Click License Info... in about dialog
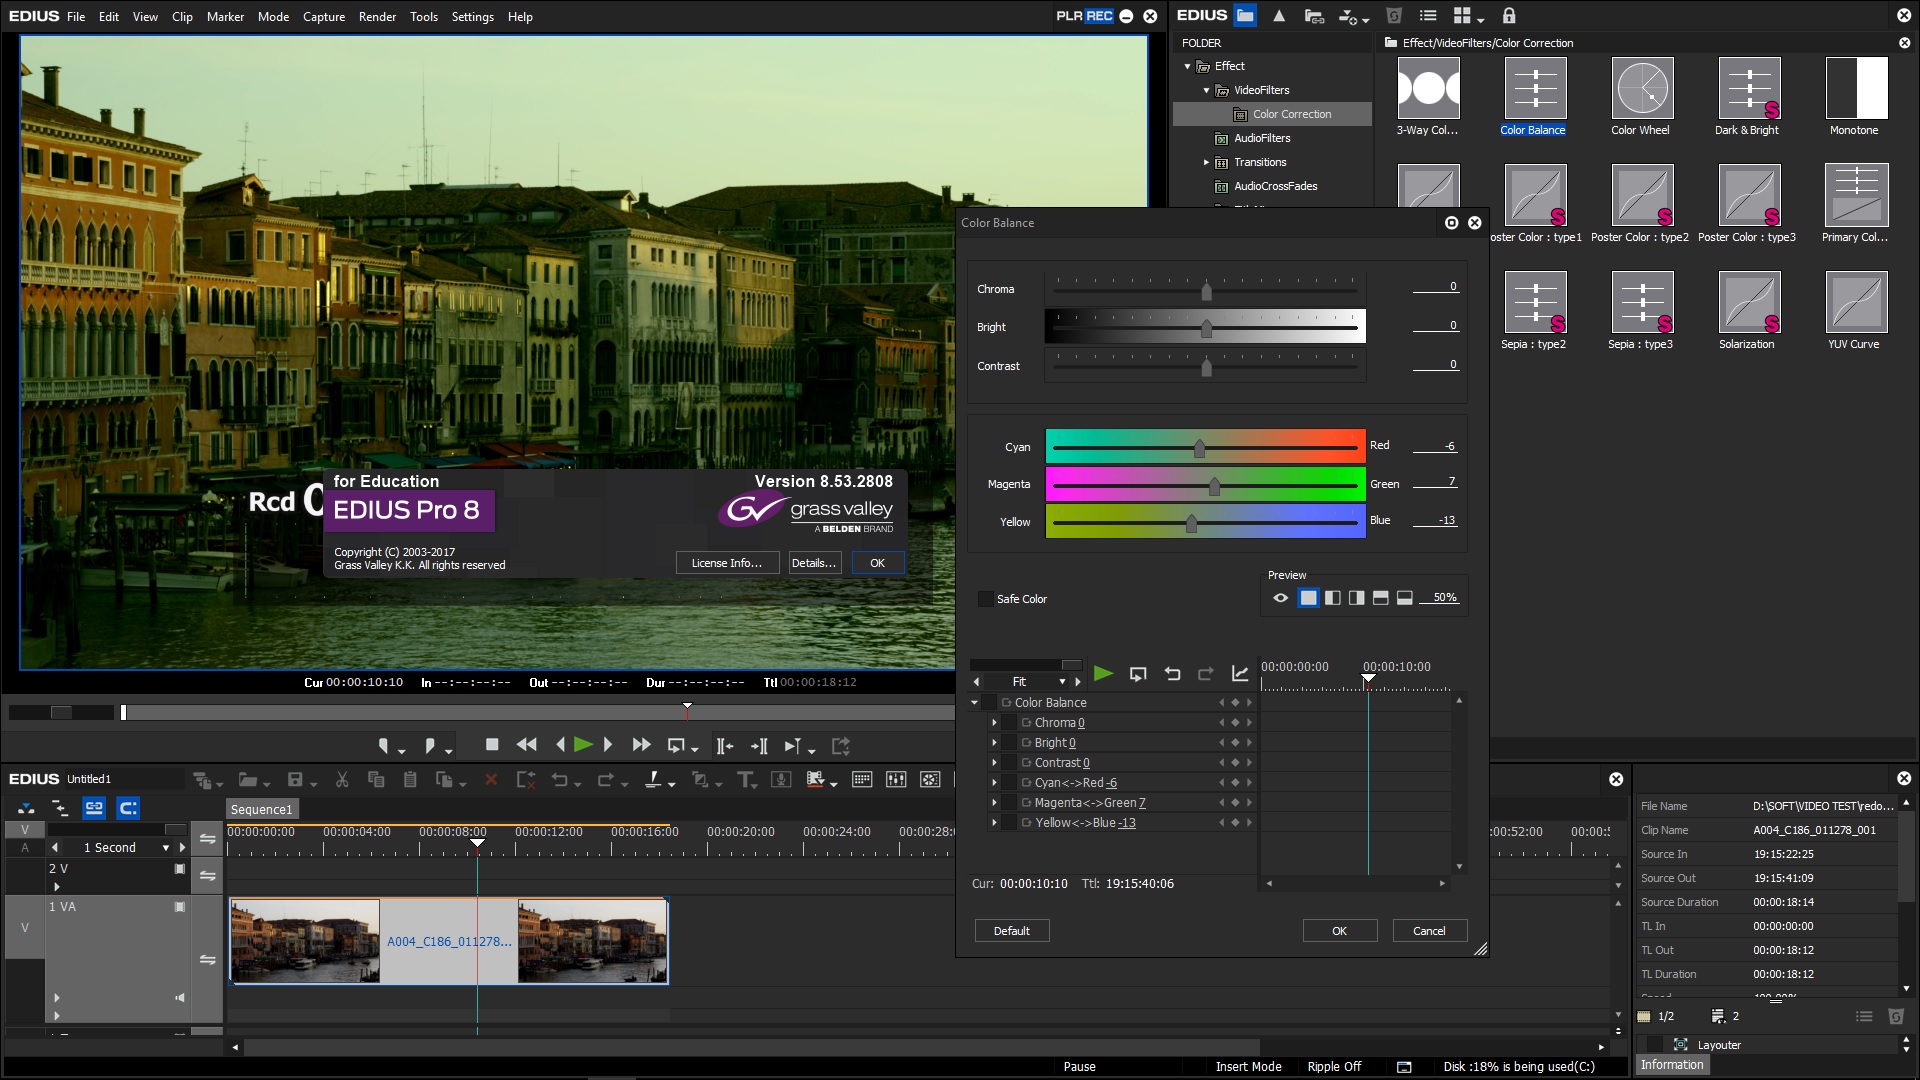Image resolution: width=1920 pixels, height=1080 pixels. (726, 563)
